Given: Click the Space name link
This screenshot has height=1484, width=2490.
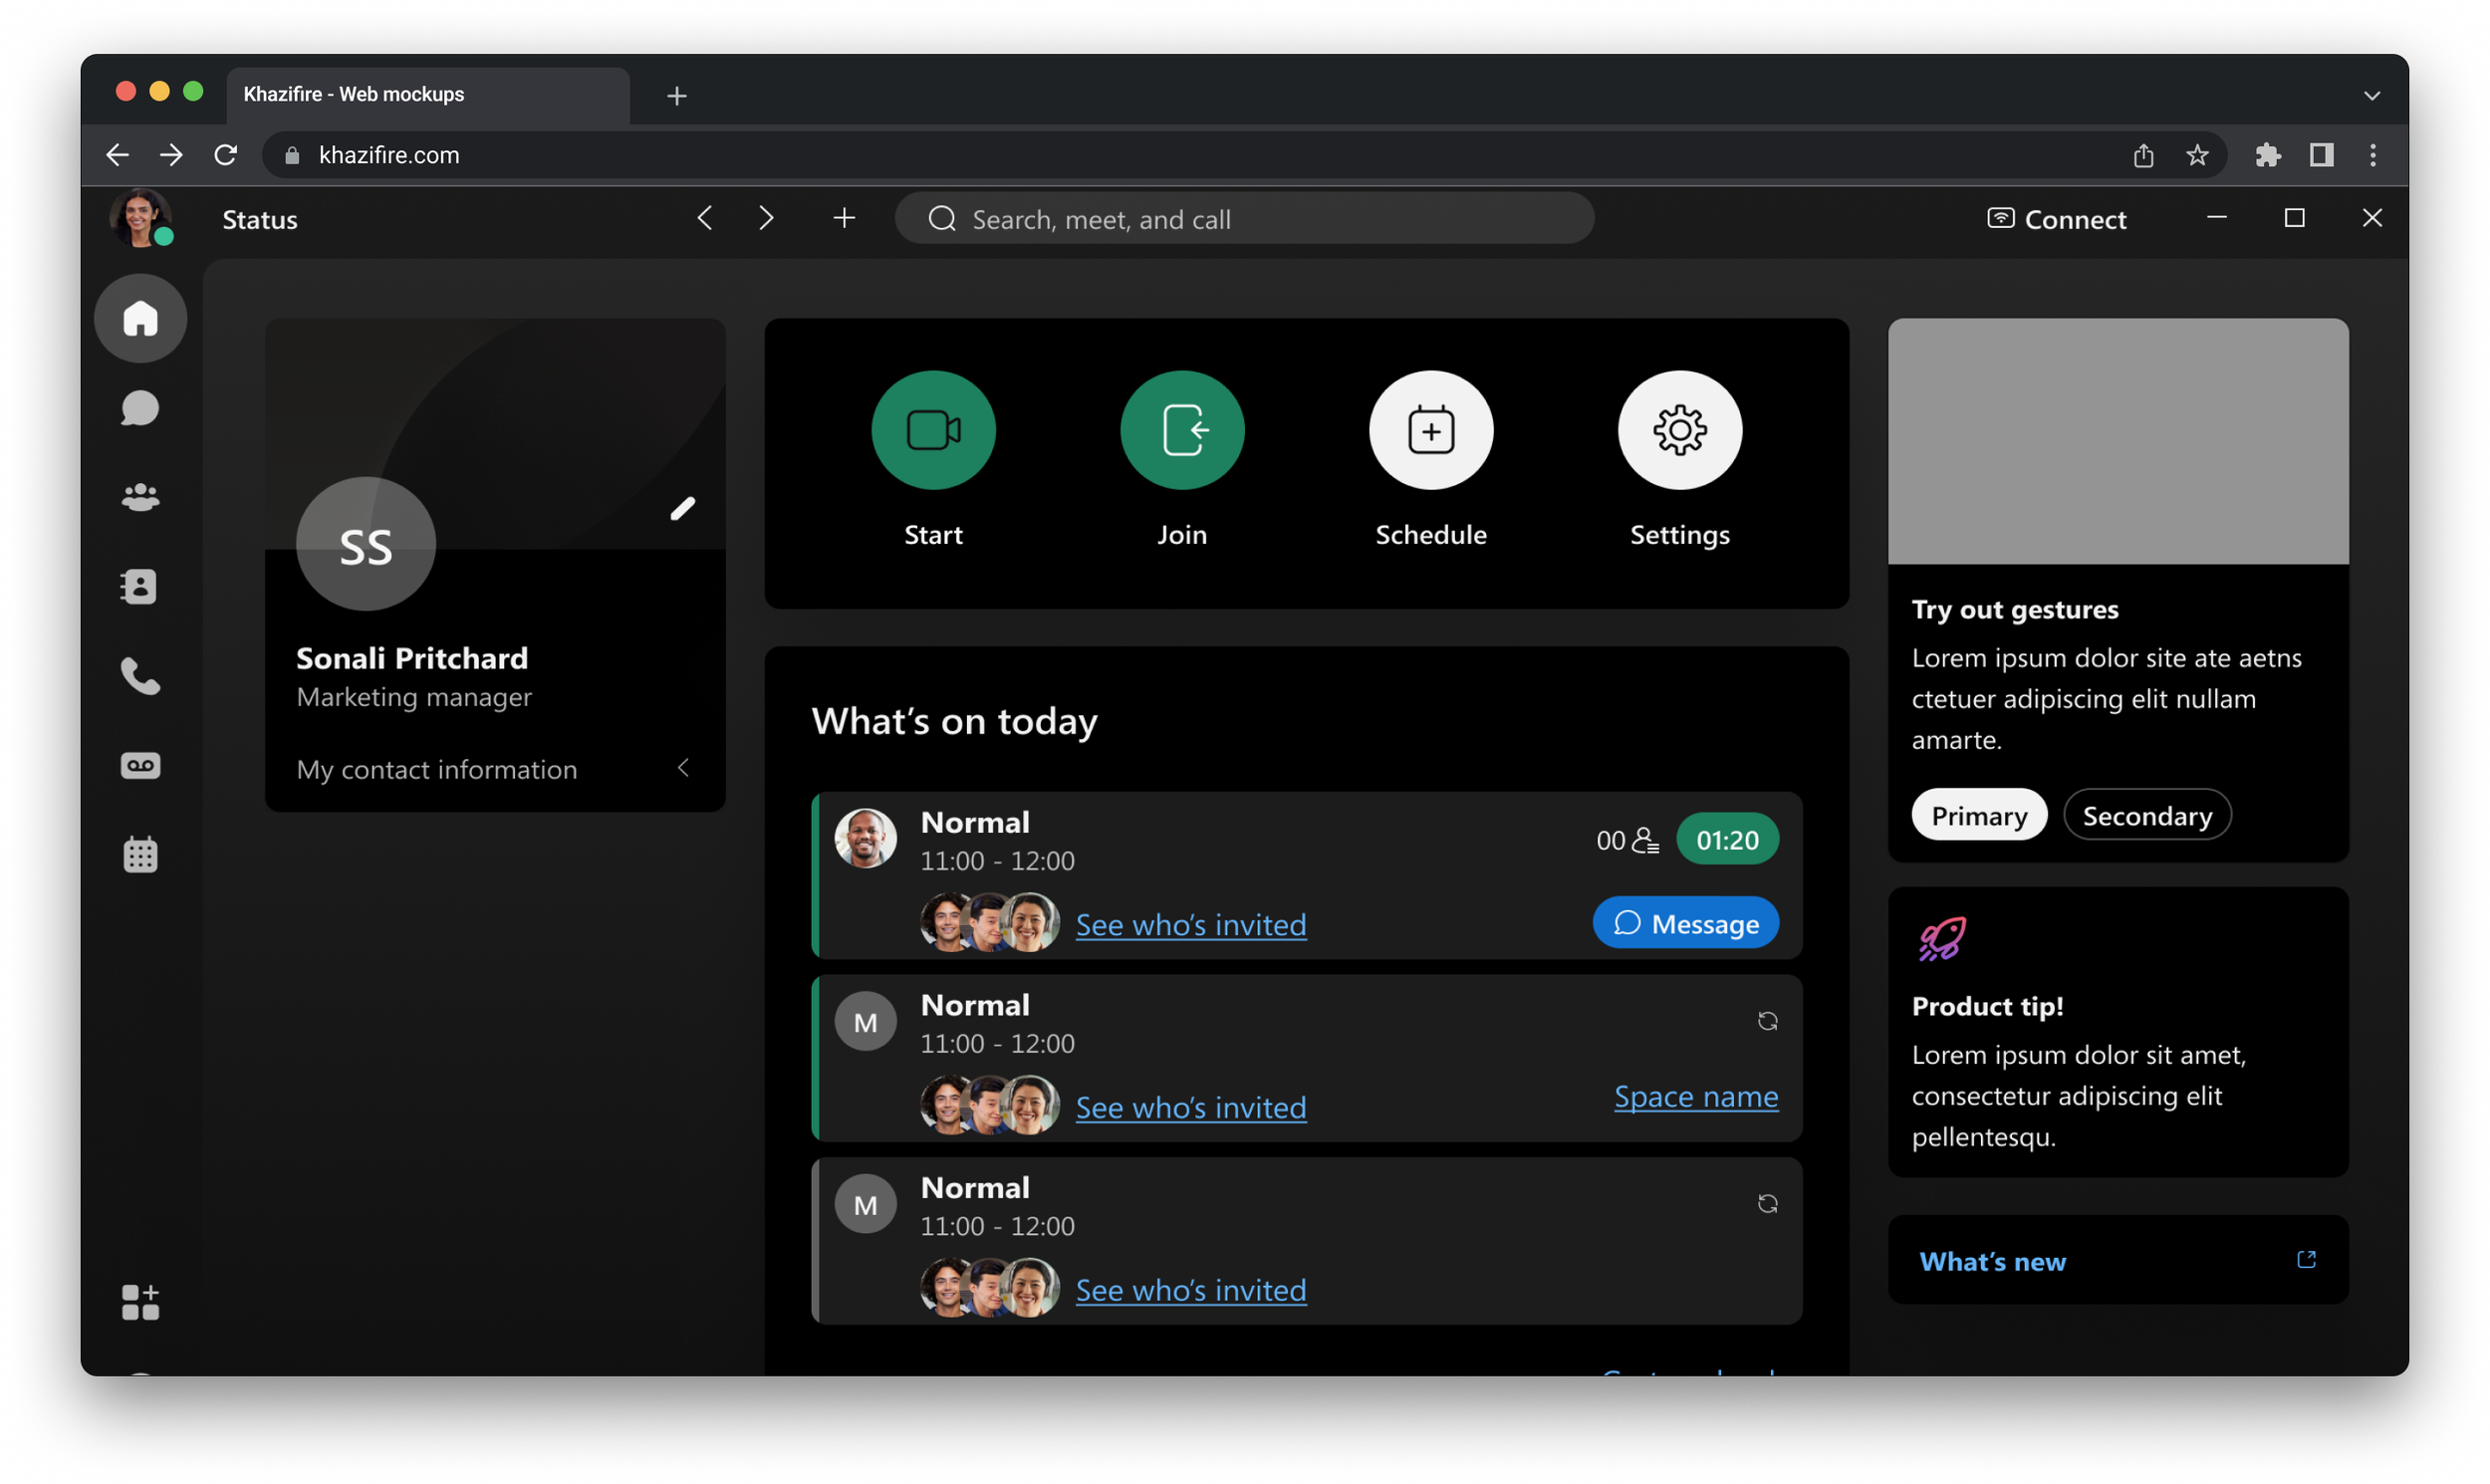Looking at the screenshot, I should 1696,1097.
